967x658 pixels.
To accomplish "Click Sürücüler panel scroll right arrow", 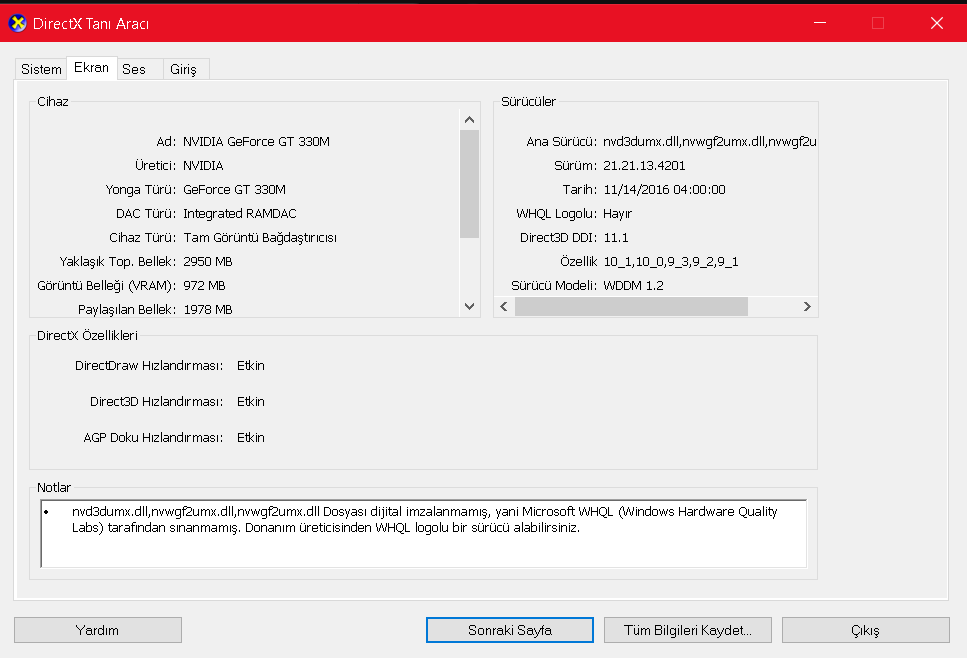I will 807,306.
